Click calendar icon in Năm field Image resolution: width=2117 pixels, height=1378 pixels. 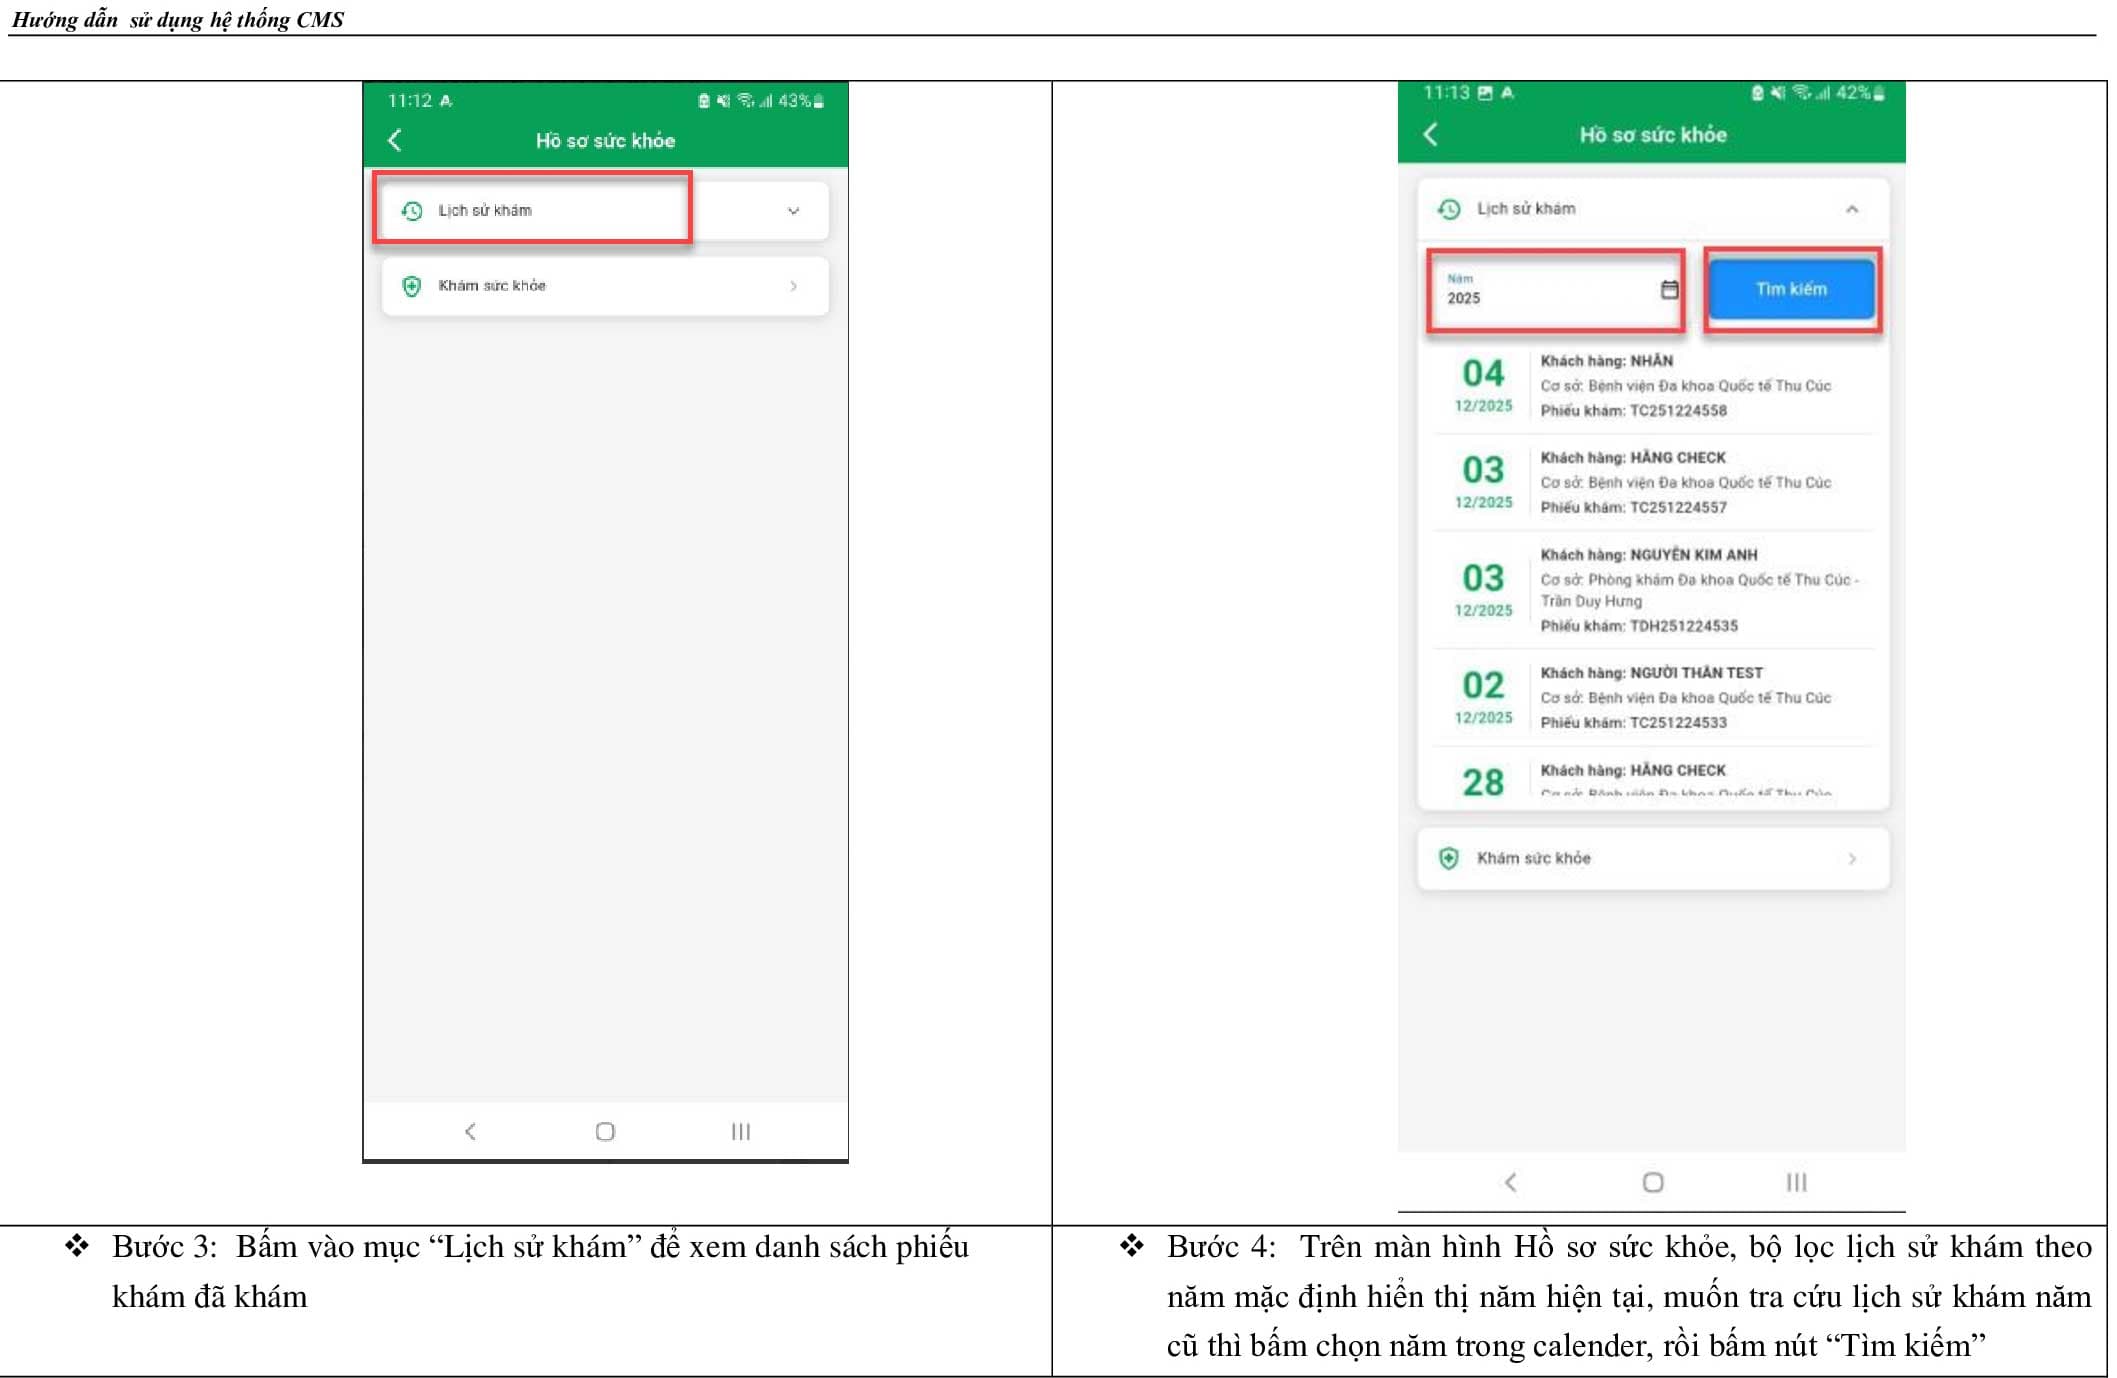coord(1669,290)
